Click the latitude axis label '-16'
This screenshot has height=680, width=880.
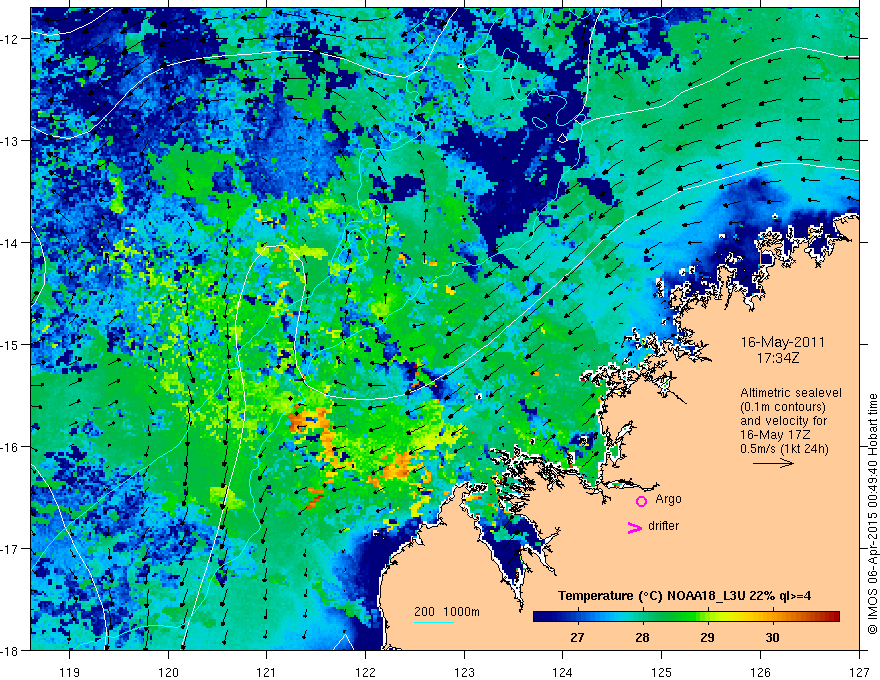coord(10,447)
